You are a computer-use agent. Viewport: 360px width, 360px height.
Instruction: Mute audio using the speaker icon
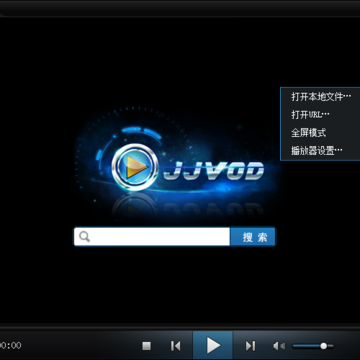(279, 346)
